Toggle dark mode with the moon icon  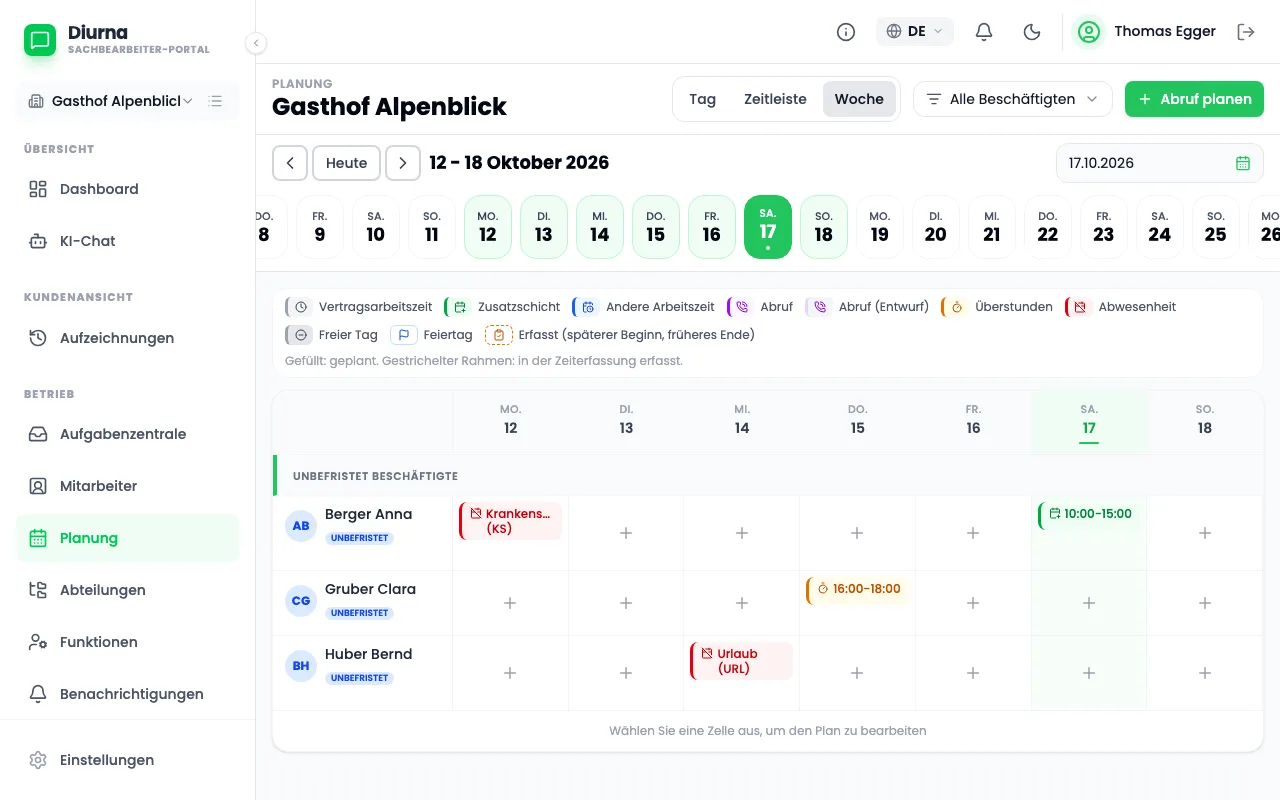click(x=1032, y=32)
